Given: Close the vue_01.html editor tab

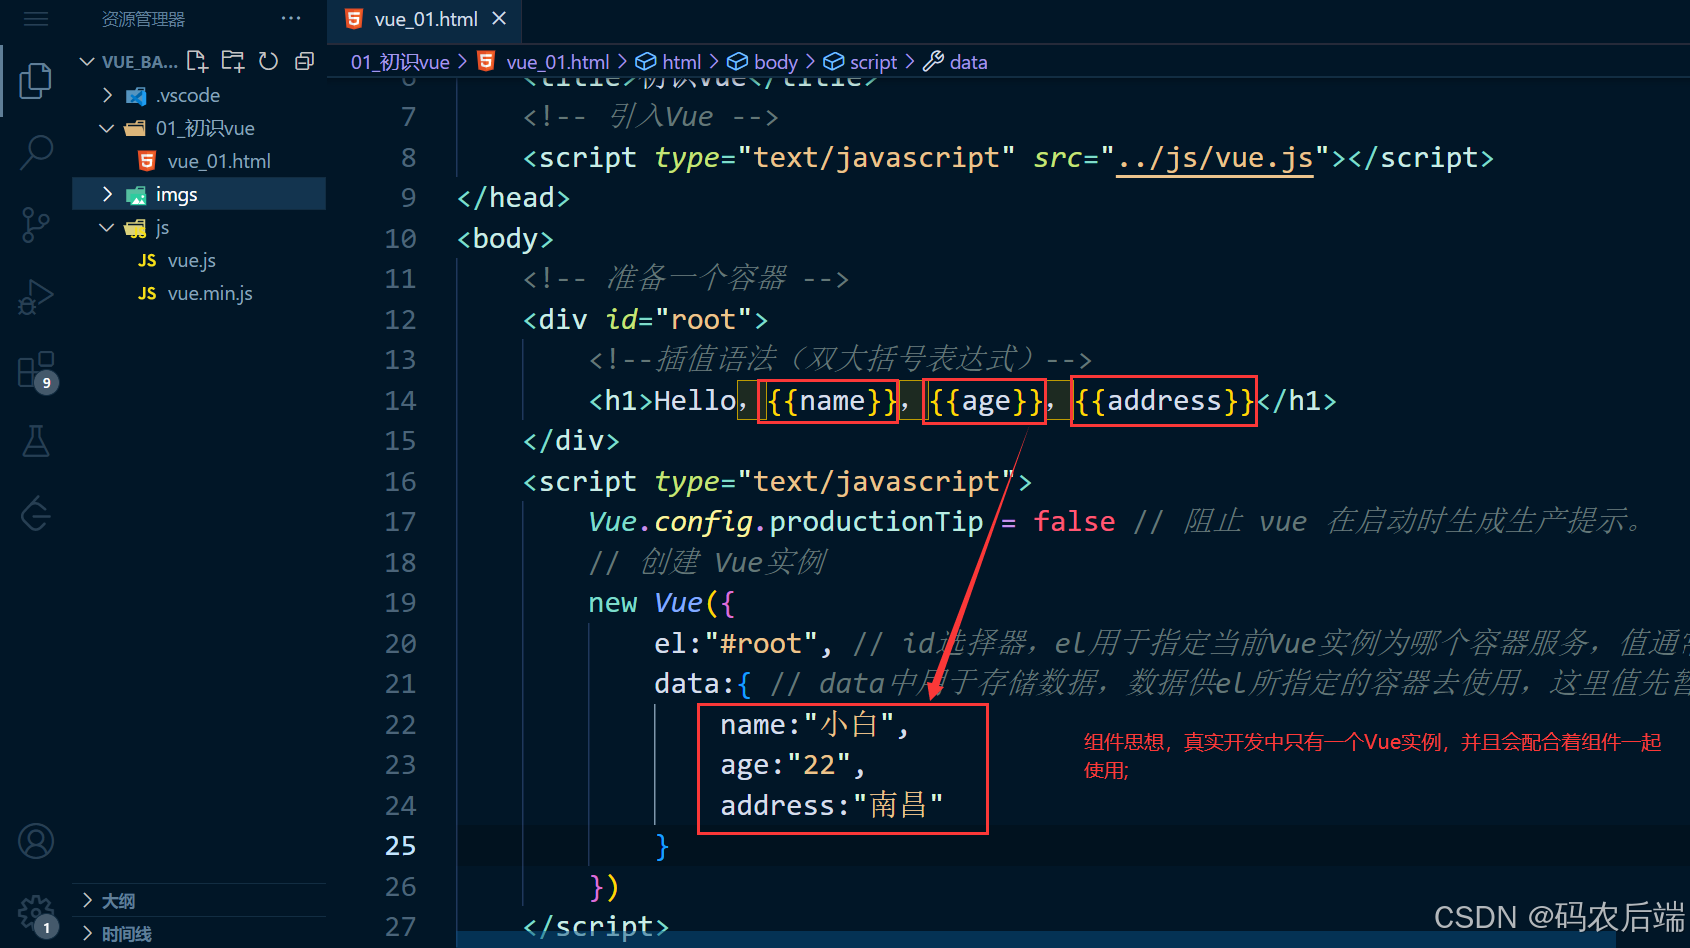Looking at the screenshot, I should pyautogui.click(x=499, y=19).
